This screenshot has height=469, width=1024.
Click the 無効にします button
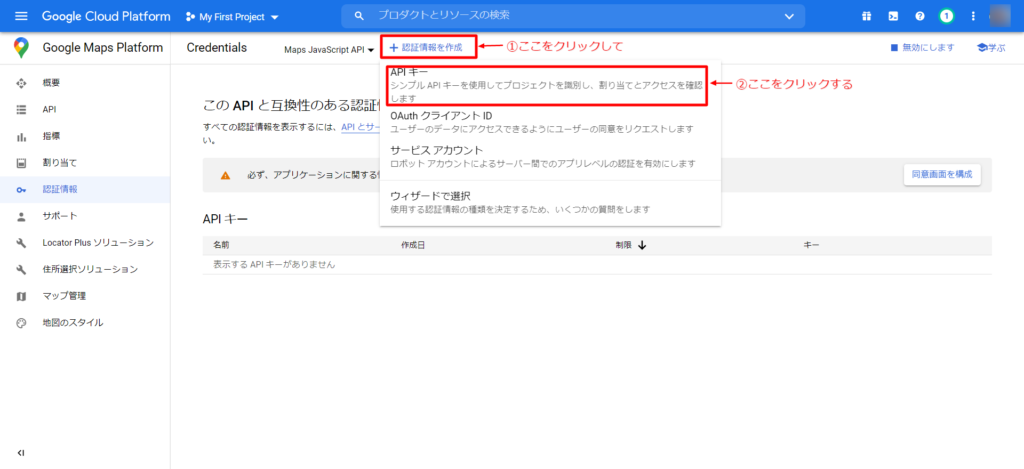(x=922, y=48)
